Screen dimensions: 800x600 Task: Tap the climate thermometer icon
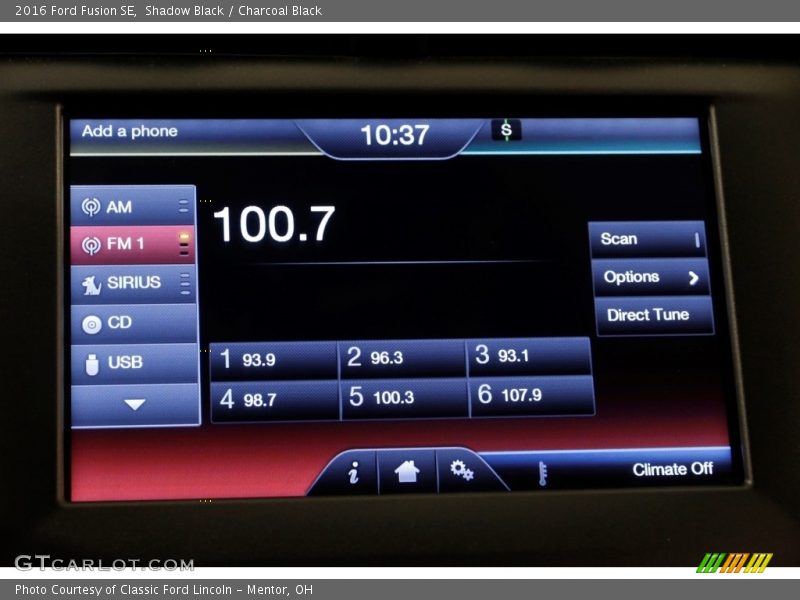(542, 473)
